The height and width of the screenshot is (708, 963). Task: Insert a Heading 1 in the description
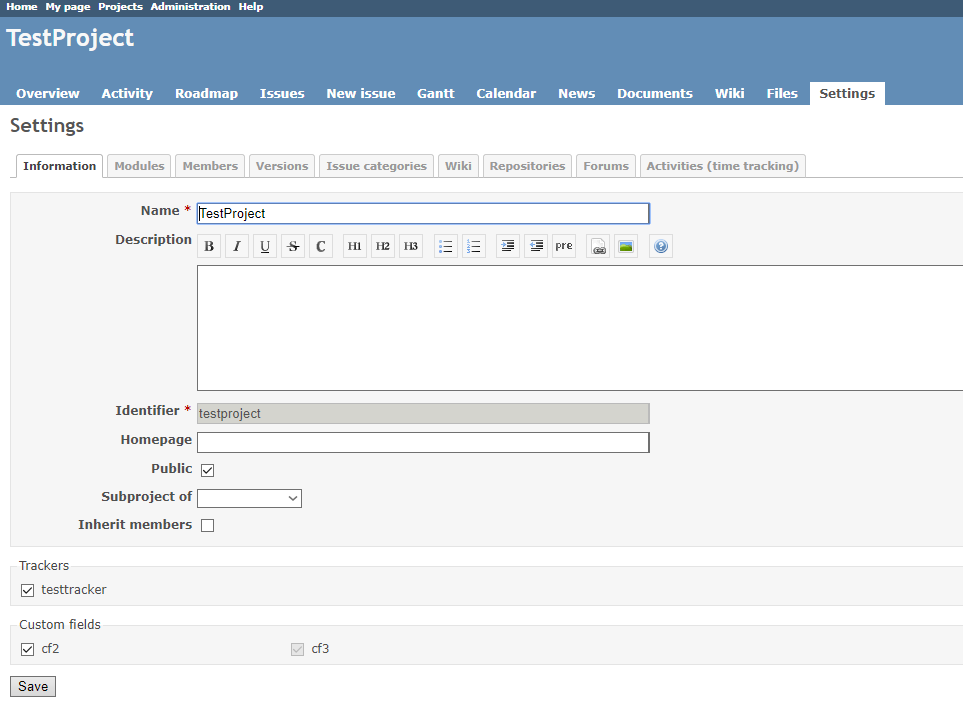pos(353,245)
